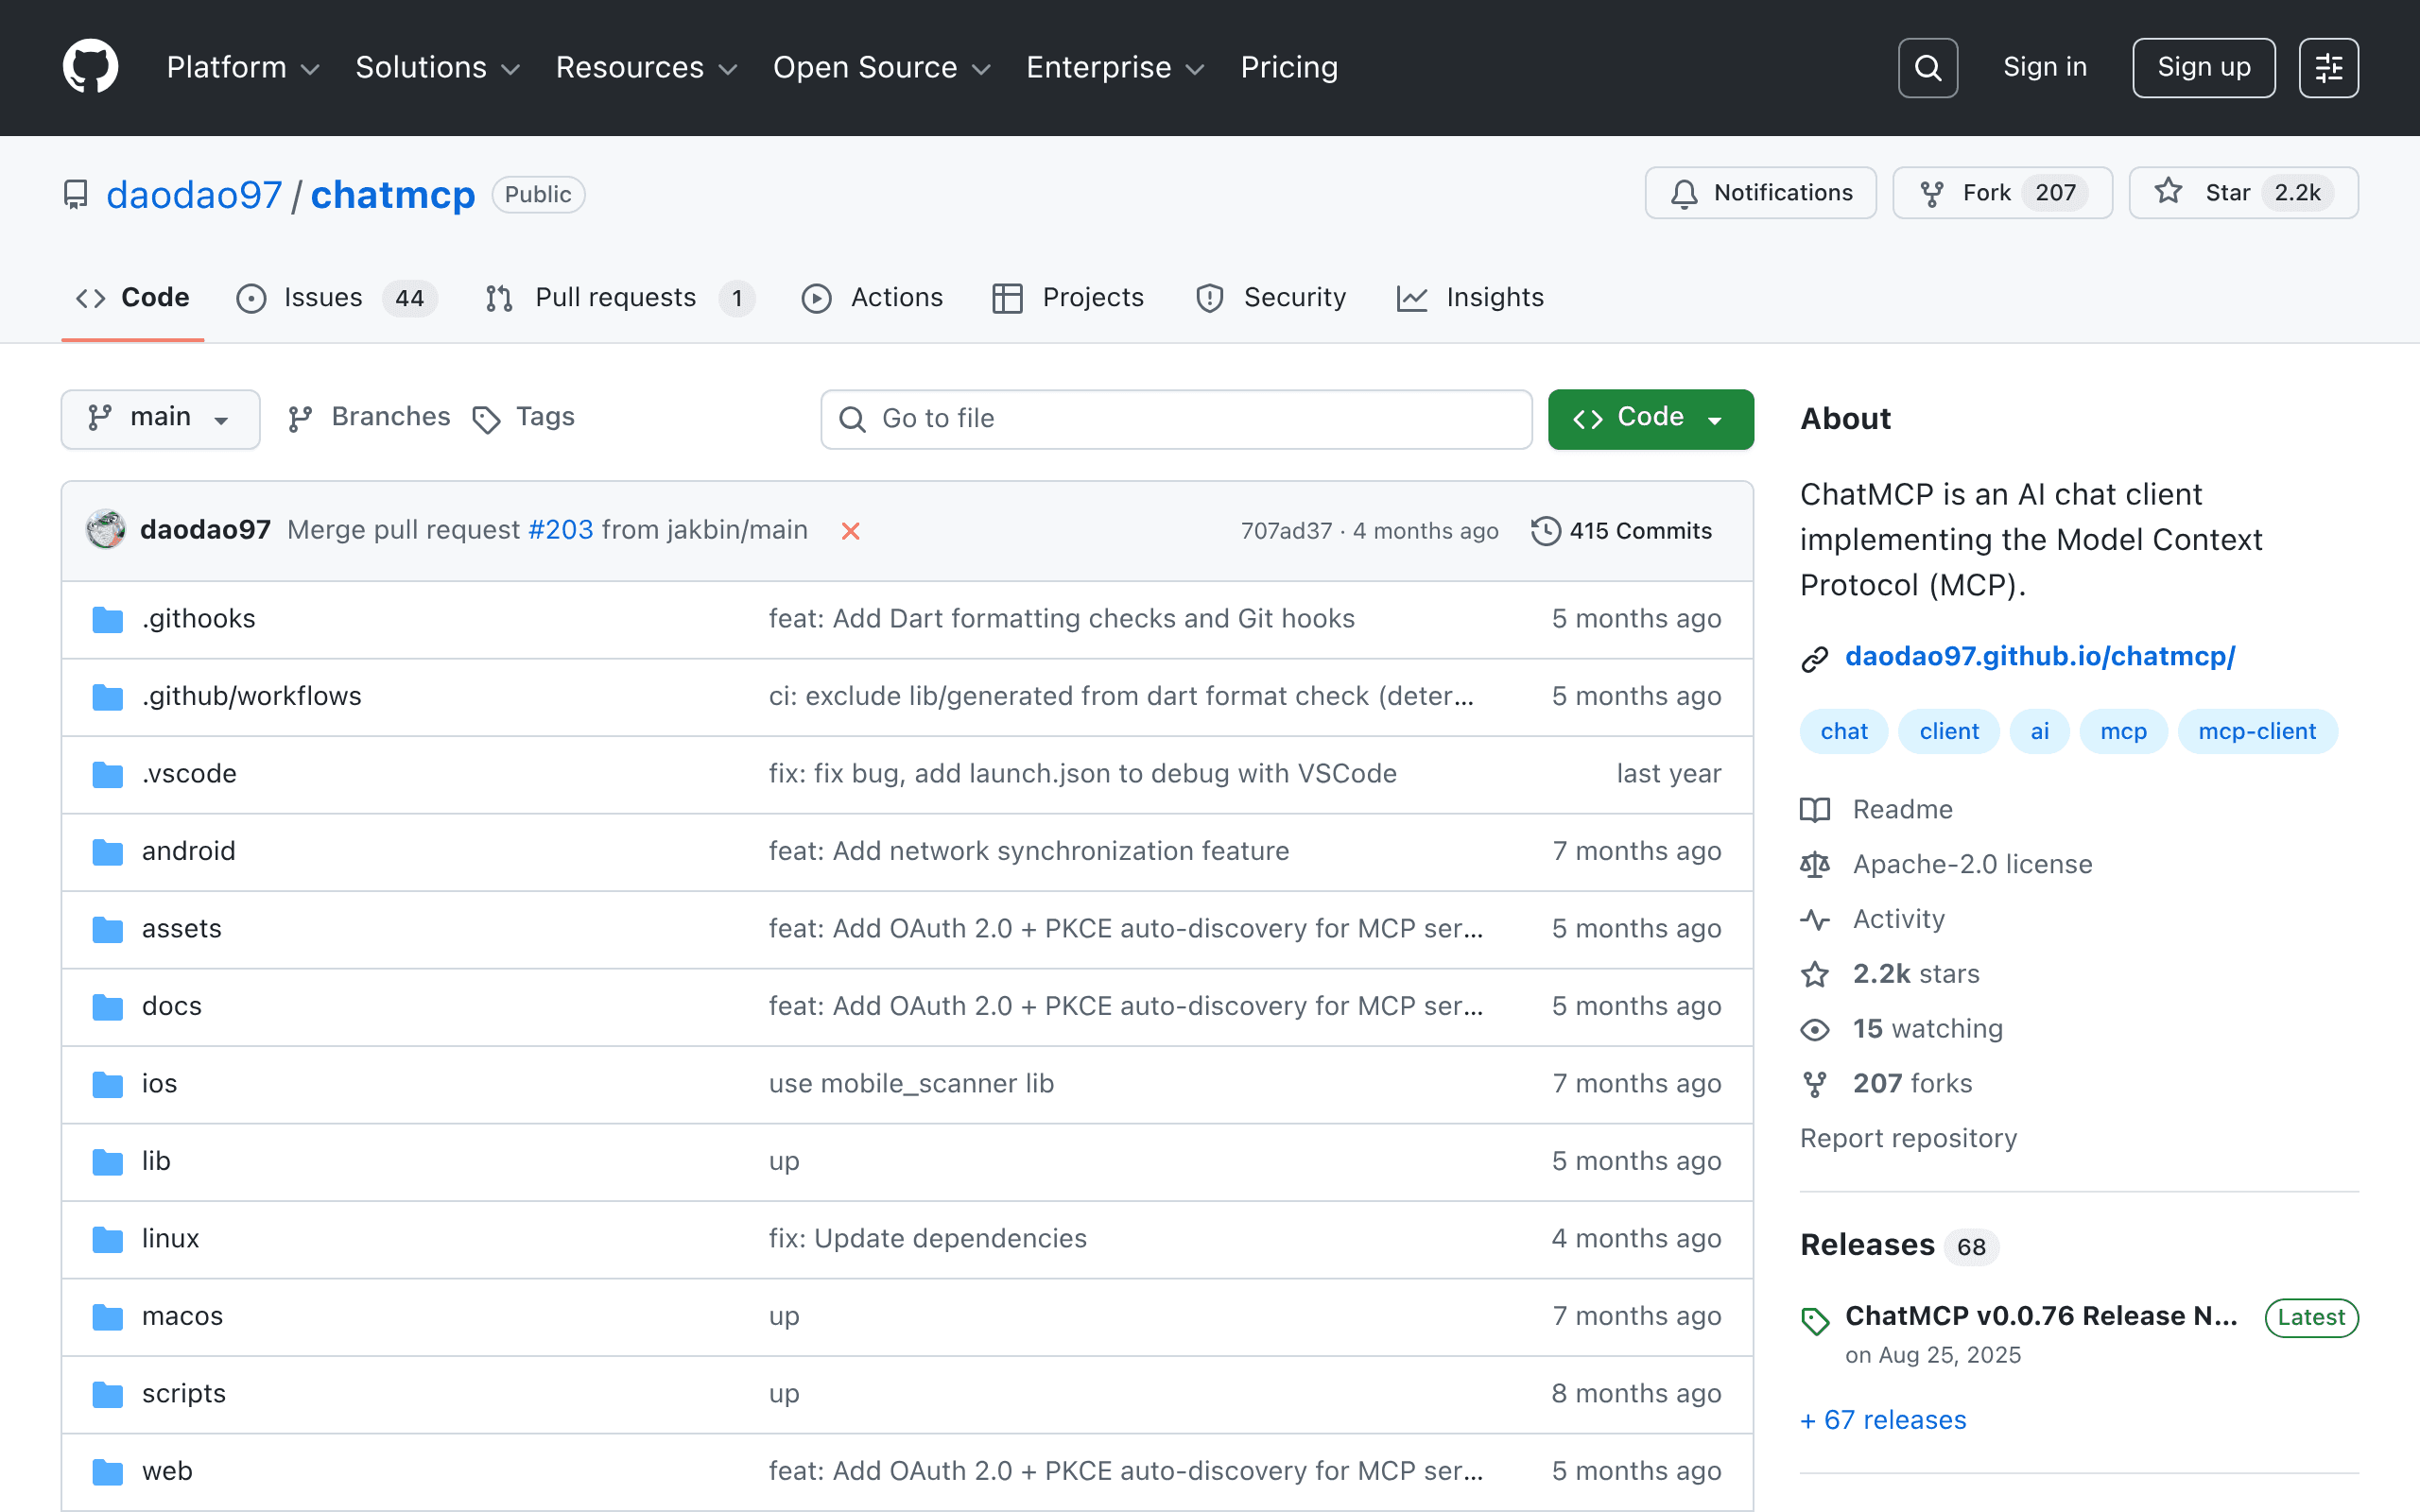Open the Pricing page
This screenshot has width=2420, height=1512.
tap(1289, 67)
